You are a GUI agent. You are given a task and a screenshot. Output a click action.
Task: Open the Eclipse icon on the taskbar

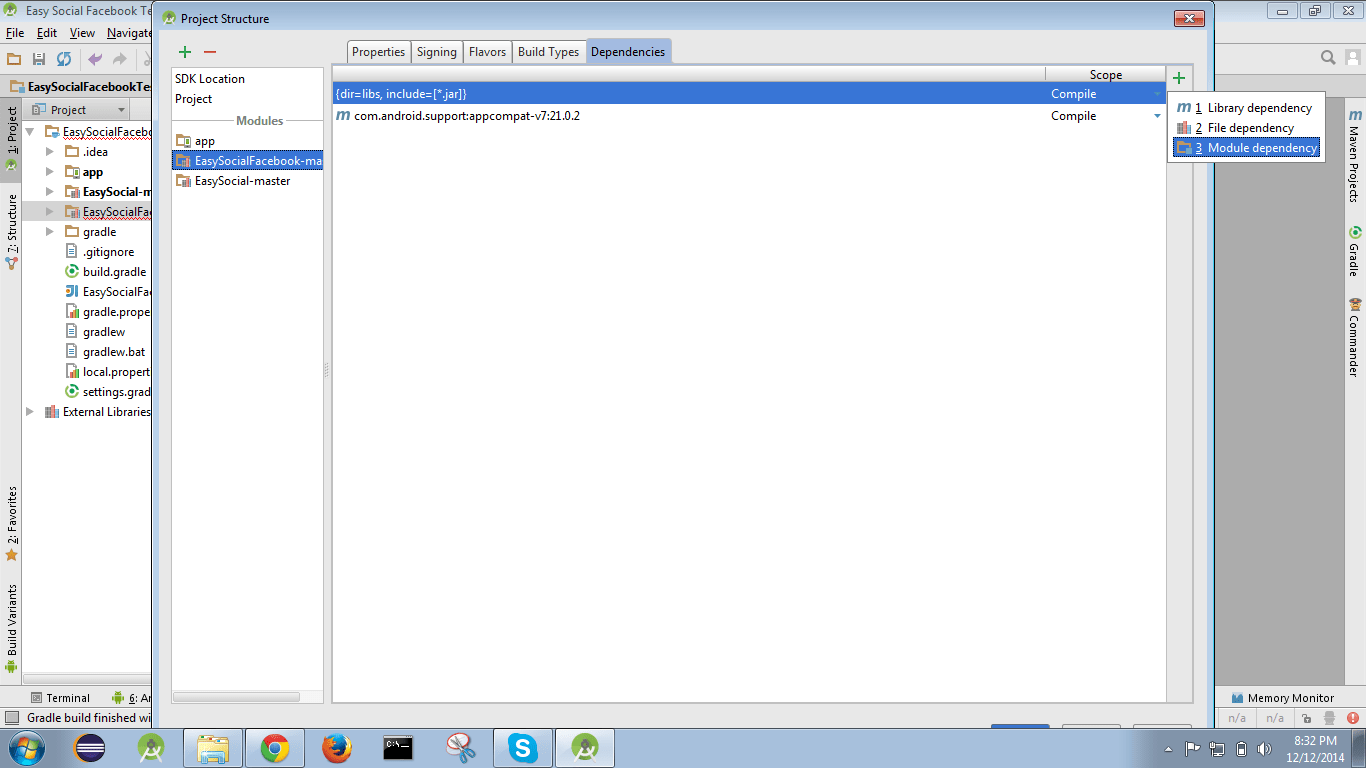[90, 748]
